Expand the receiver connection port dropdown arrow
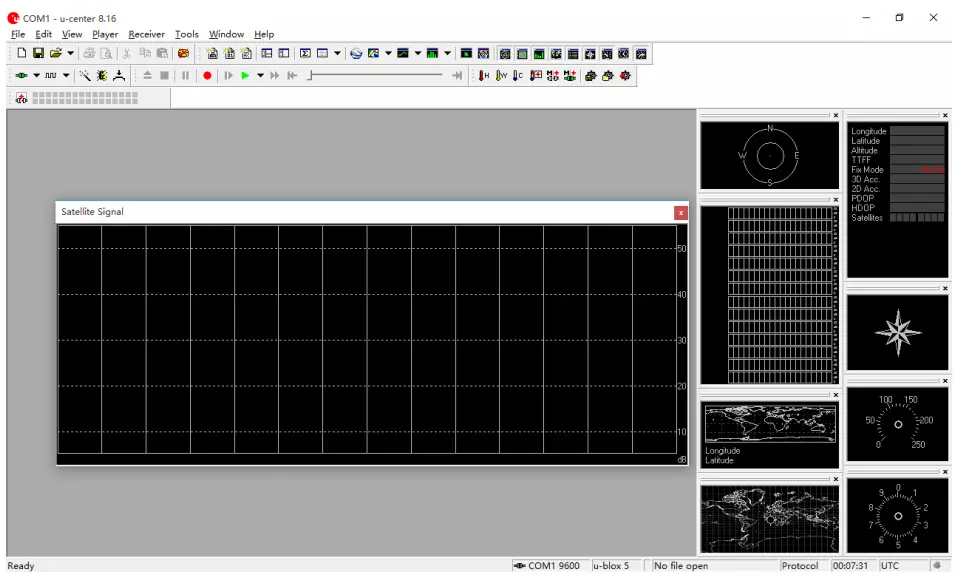 tap(36, 76)
